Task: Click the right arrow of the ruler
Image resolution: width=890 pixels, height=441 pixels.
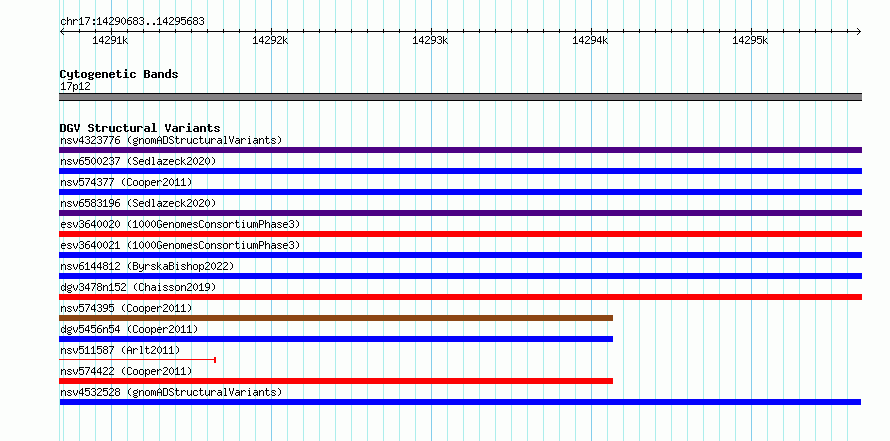Action: tap(859, 31)
